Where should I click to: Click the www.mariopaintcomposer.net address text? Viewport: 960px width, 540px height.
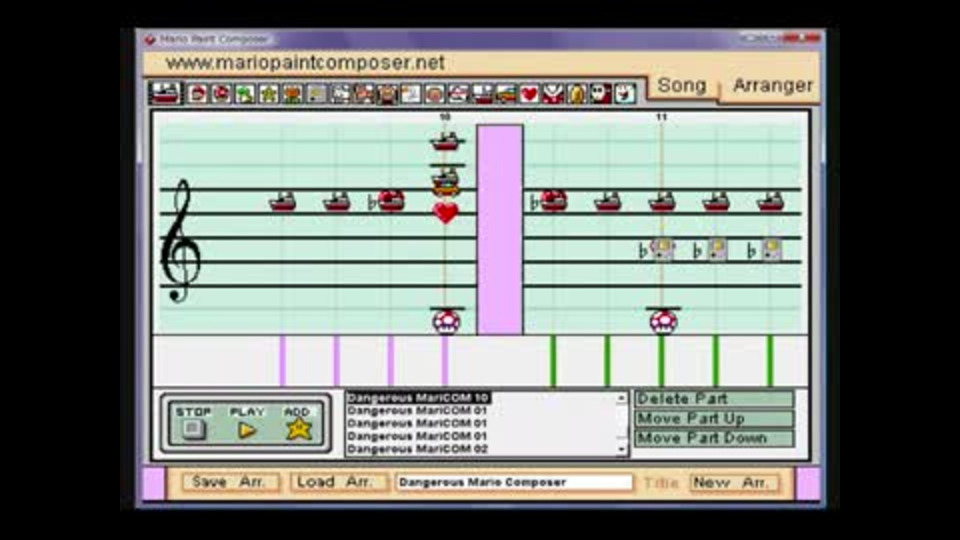[x=305, y=62]
